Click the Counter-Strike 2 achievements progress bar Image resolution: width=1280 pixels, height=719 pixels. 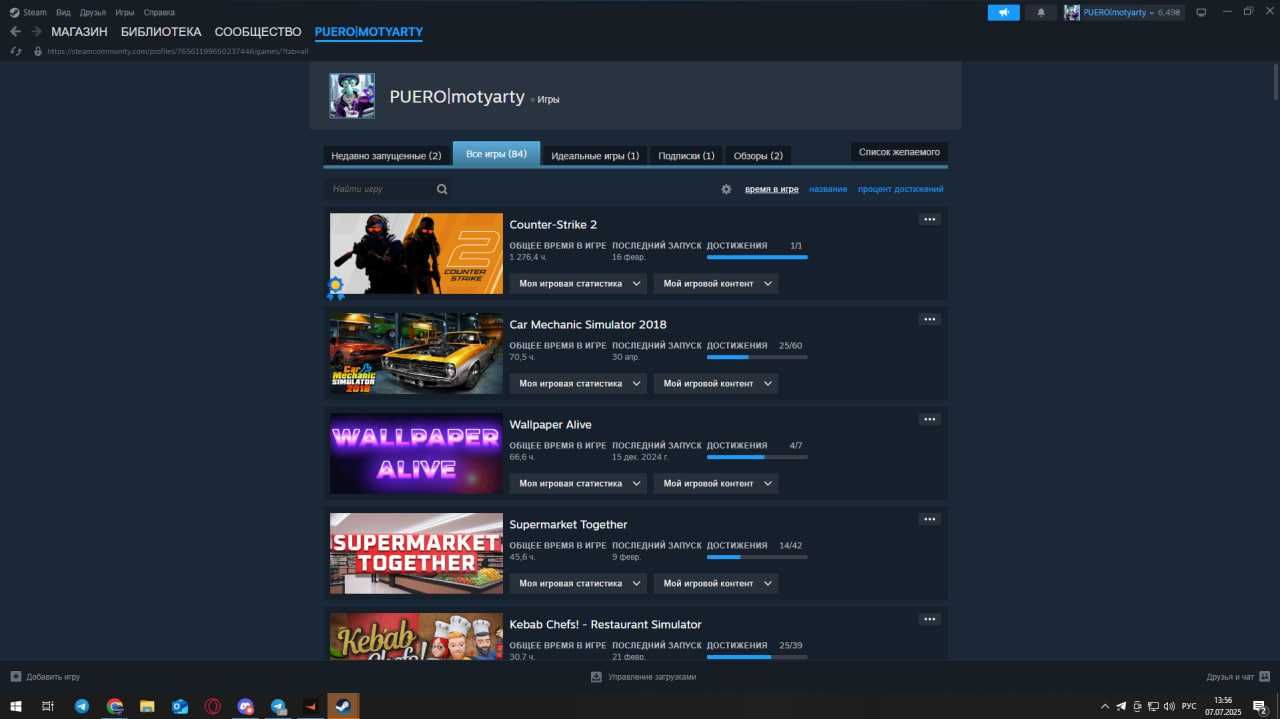(x=757, y=257)
